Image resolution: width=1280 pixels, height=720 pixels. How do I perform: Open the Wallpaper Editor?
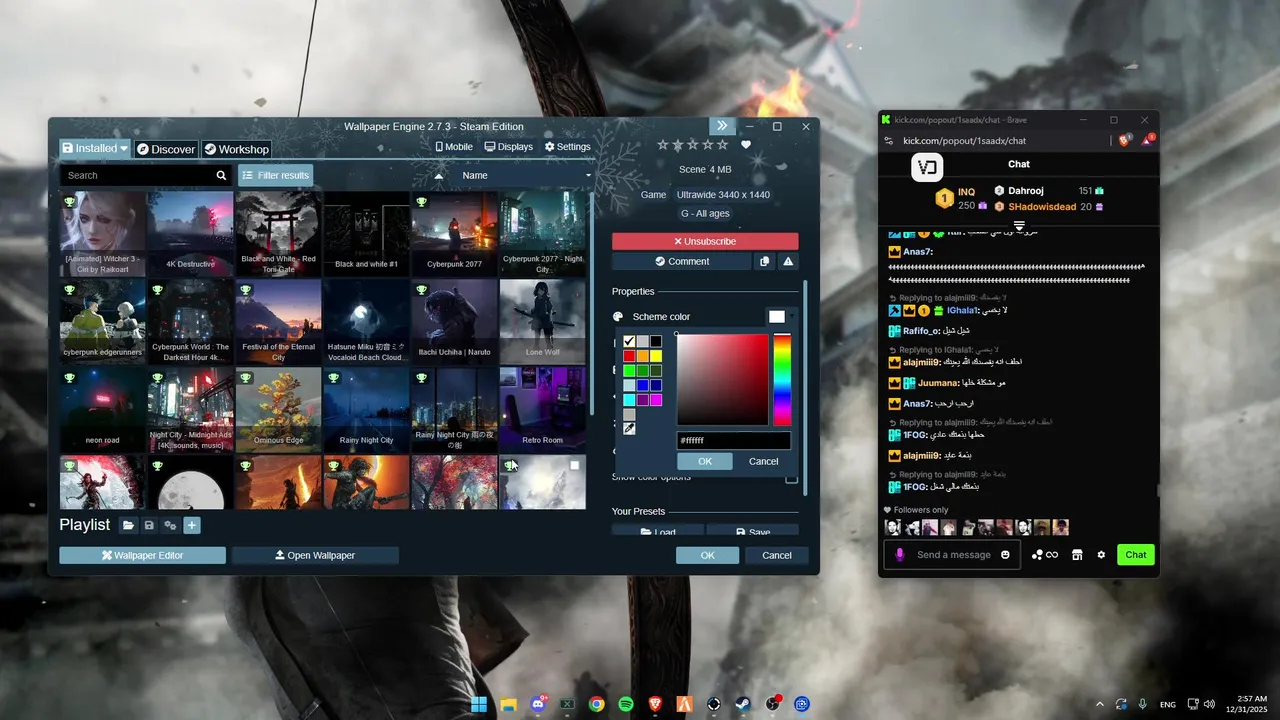coord(142,555)
